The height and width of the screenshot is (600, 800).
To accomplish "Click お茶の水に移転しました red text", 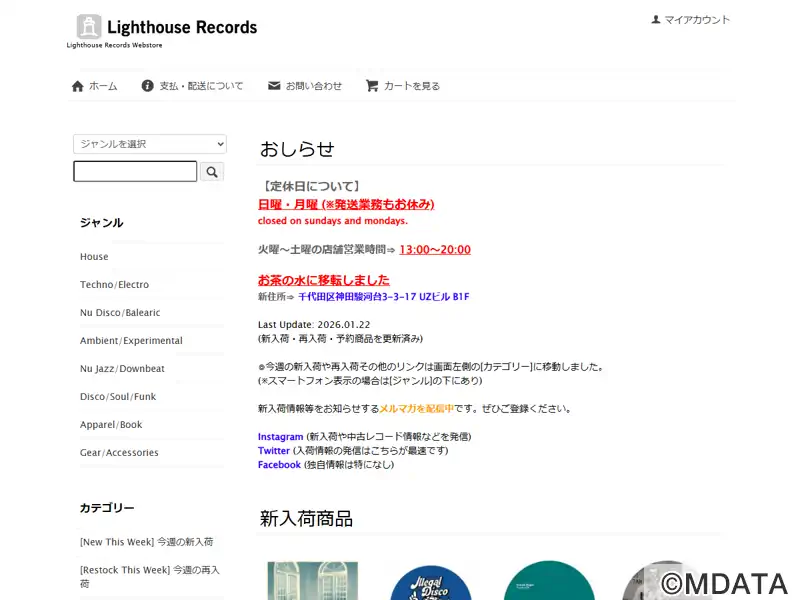I will 323,280.
